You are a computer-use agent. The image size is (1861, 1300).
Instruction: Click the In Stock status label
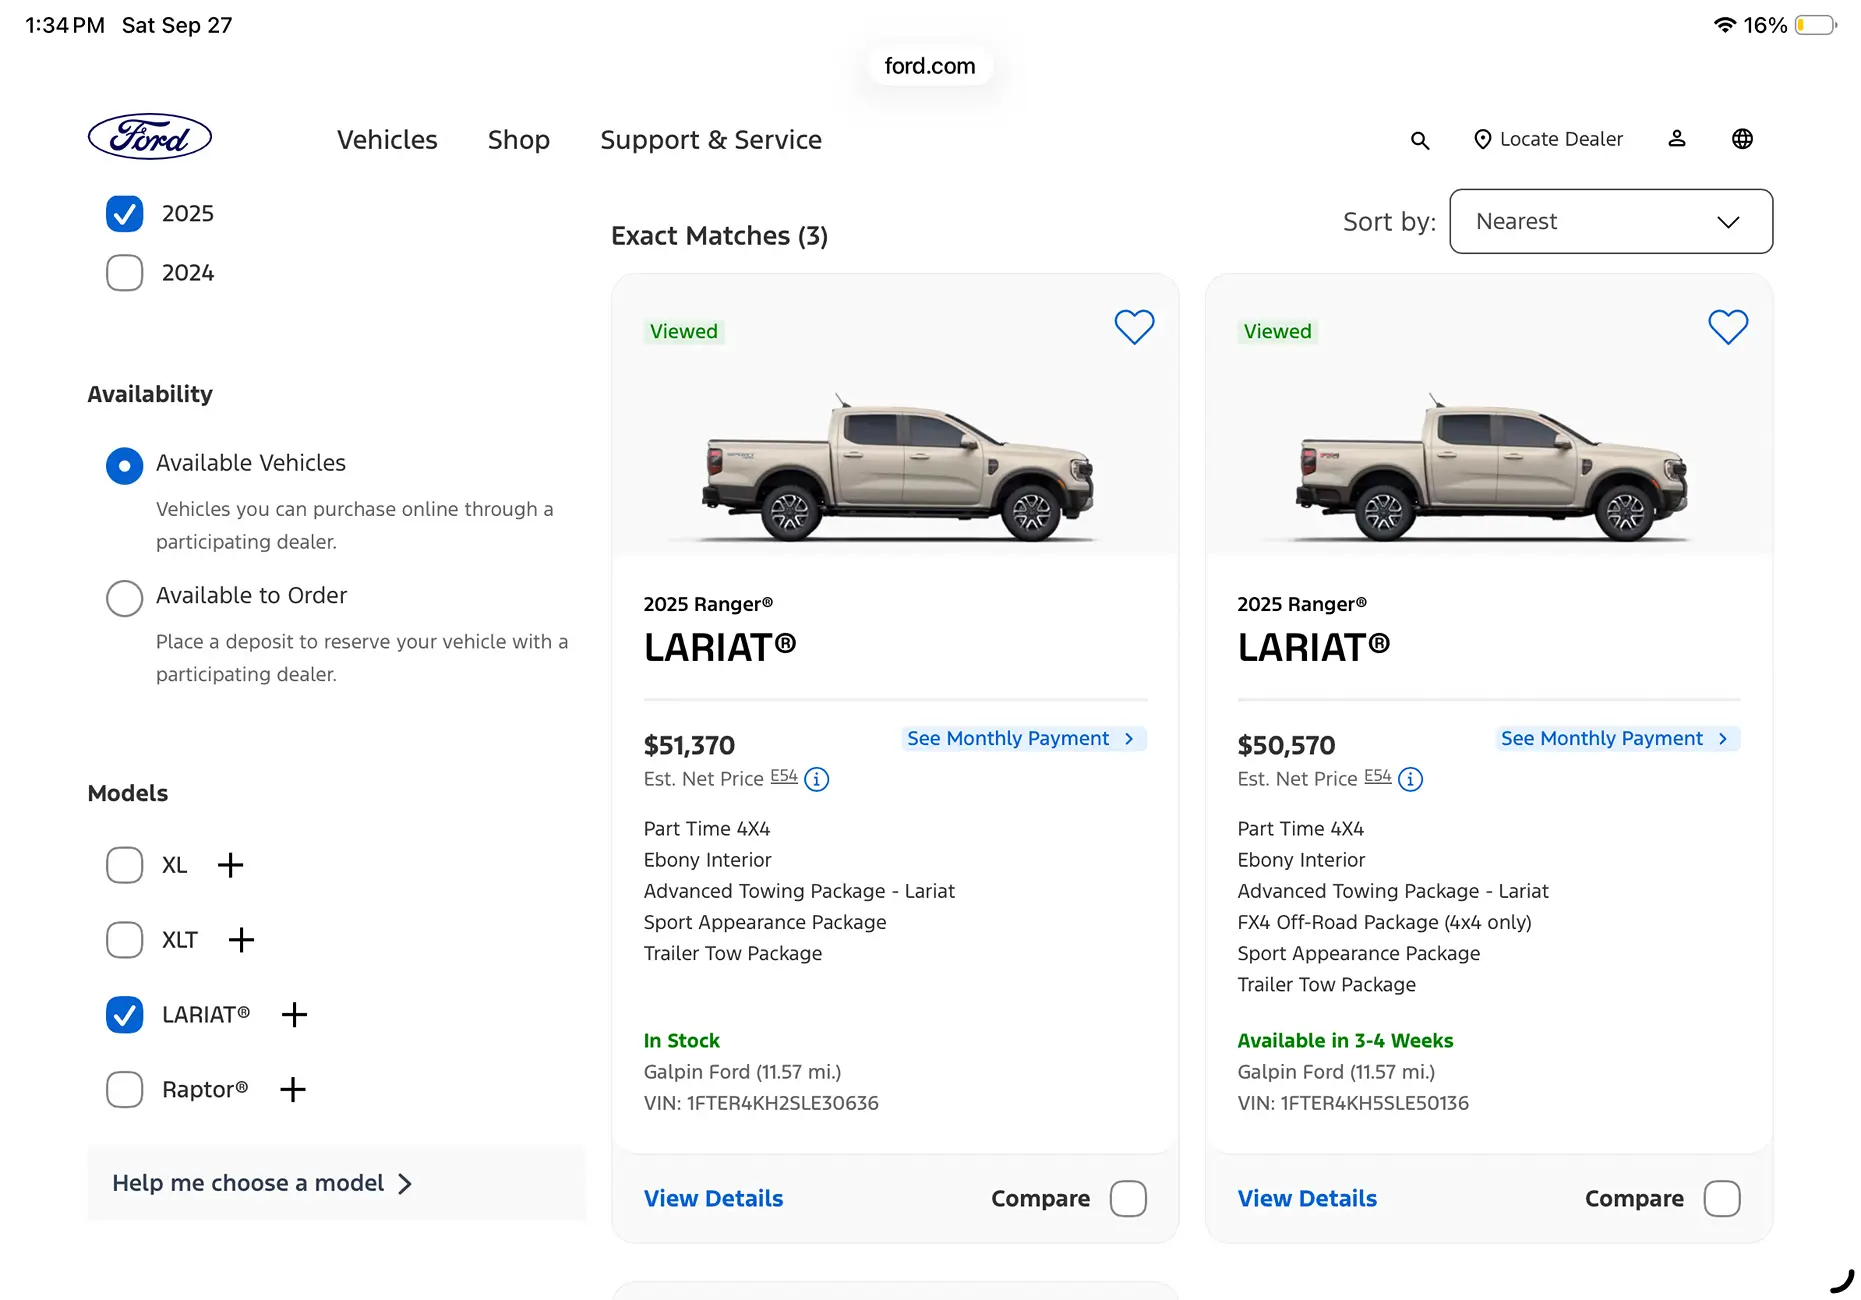tap(682, 1041)
